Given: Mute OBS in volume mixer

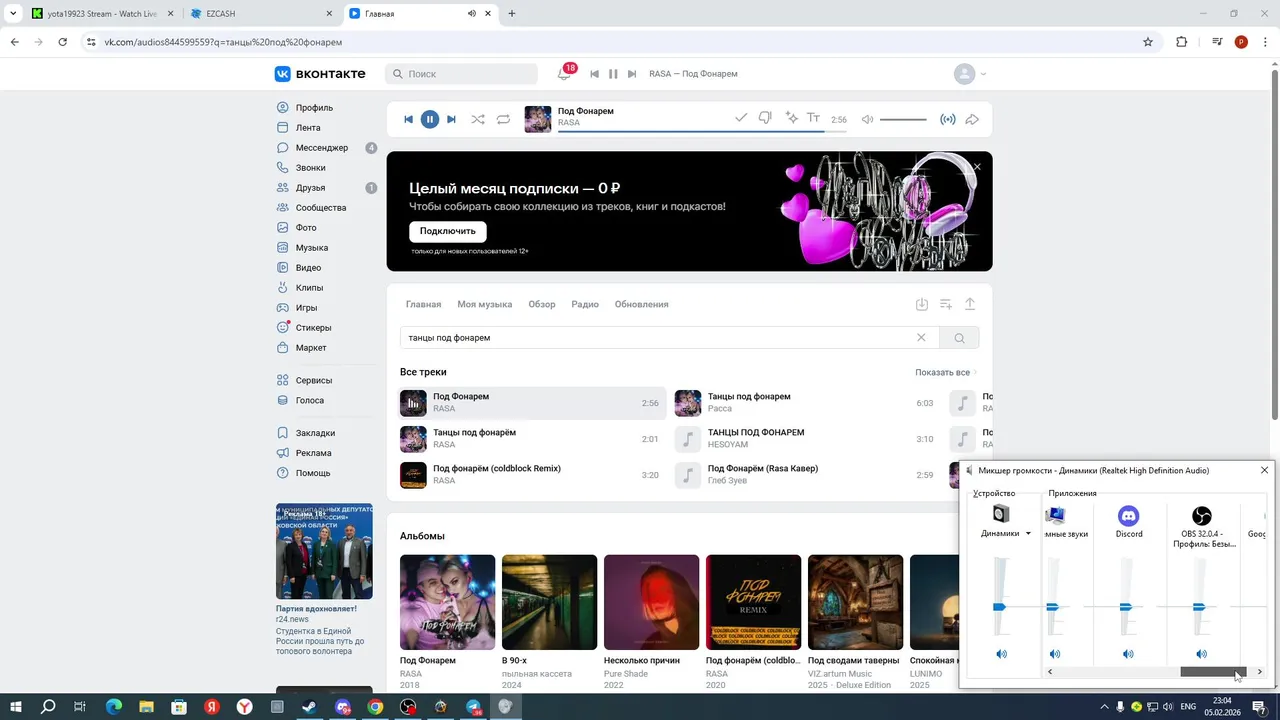Looking at the screenshot, I should 1201,654.
